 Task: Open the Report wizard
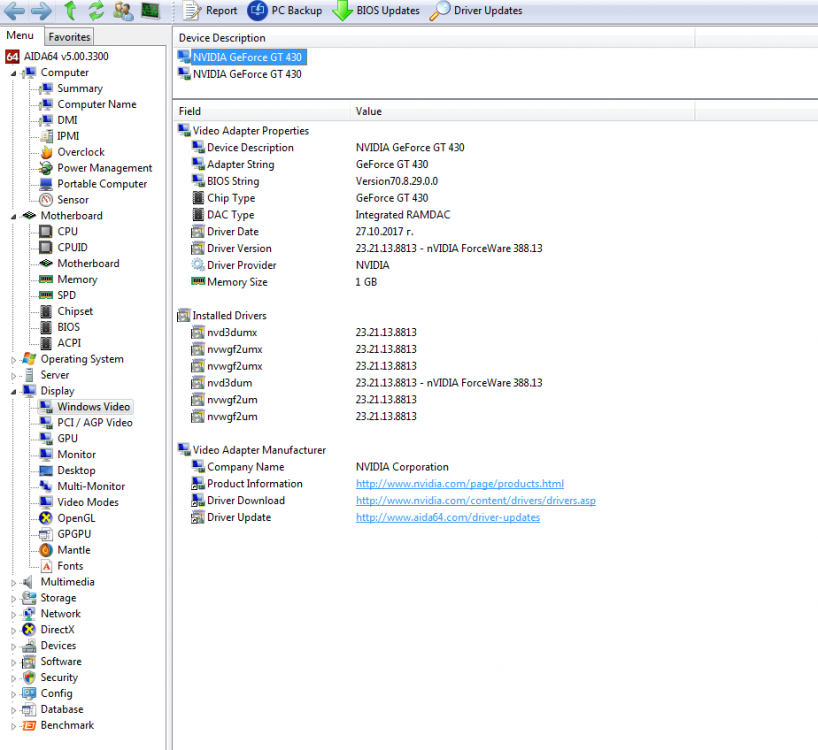(210, 10)
